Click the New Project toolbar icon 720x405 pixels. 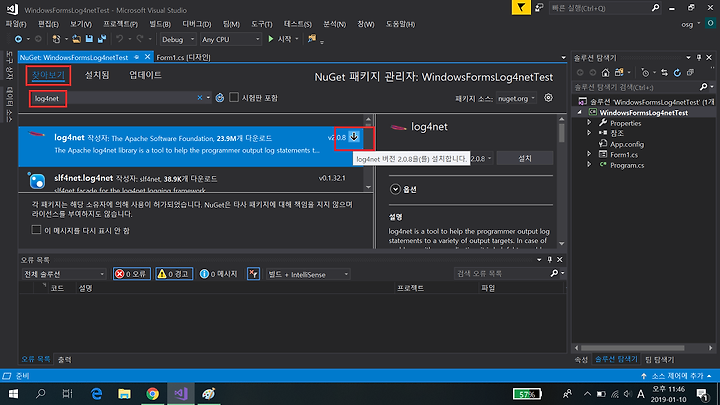point(56,39)
